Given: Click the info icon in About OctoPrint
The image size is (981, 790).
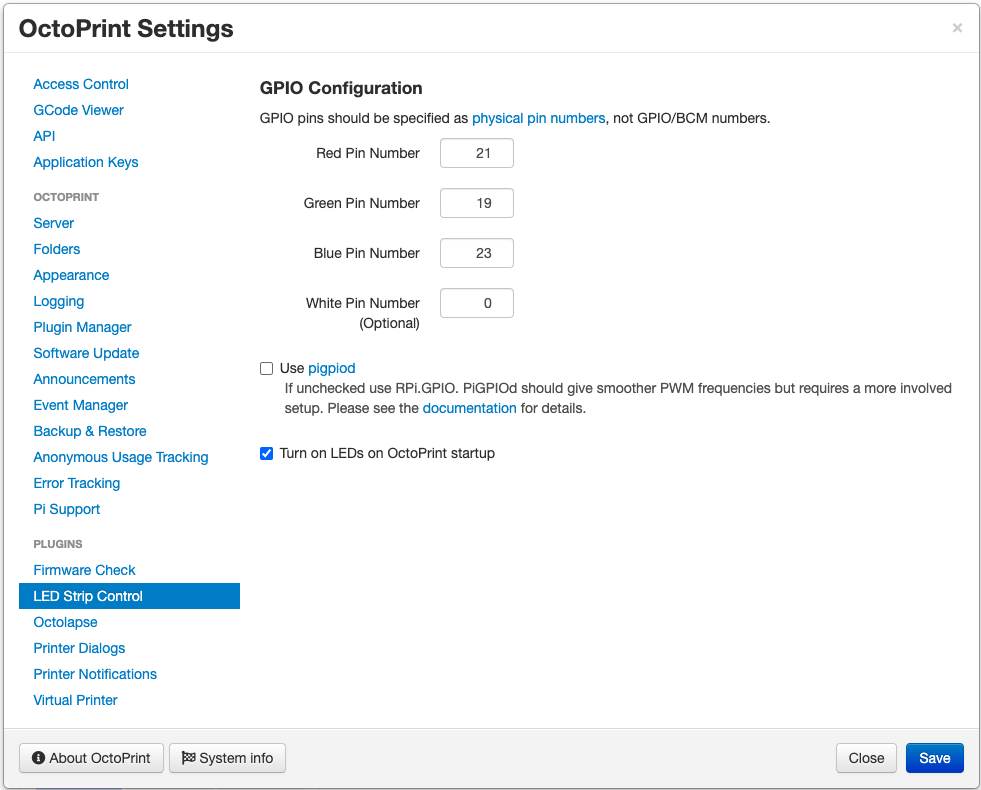Looking at the screenshot, I should click(x=38, y=757).
